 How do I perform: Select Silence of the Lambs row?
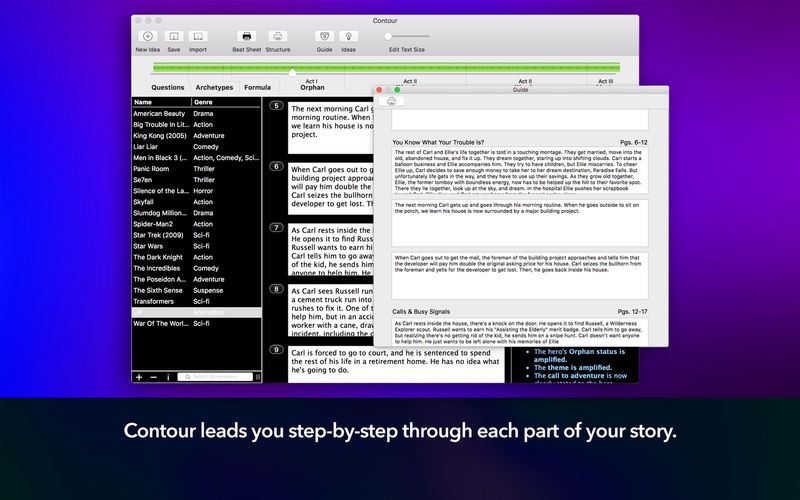[x=196, y=191]
